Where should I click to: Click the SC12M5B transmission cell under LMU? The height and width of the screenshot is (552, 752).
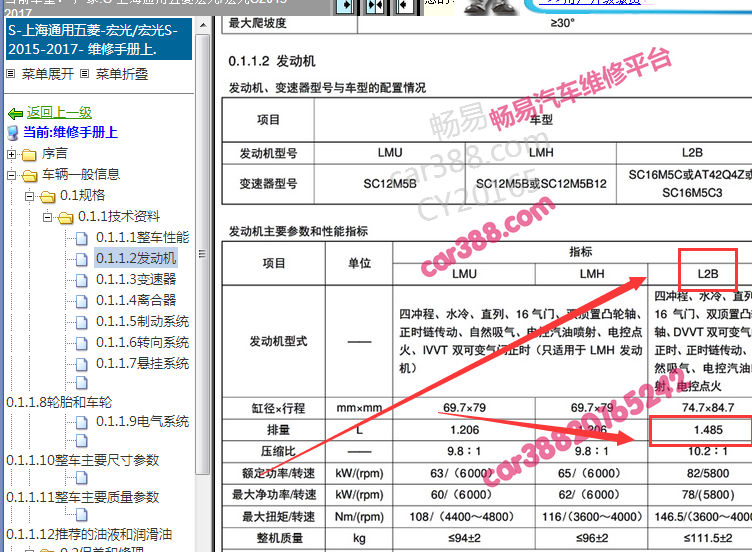390,184
